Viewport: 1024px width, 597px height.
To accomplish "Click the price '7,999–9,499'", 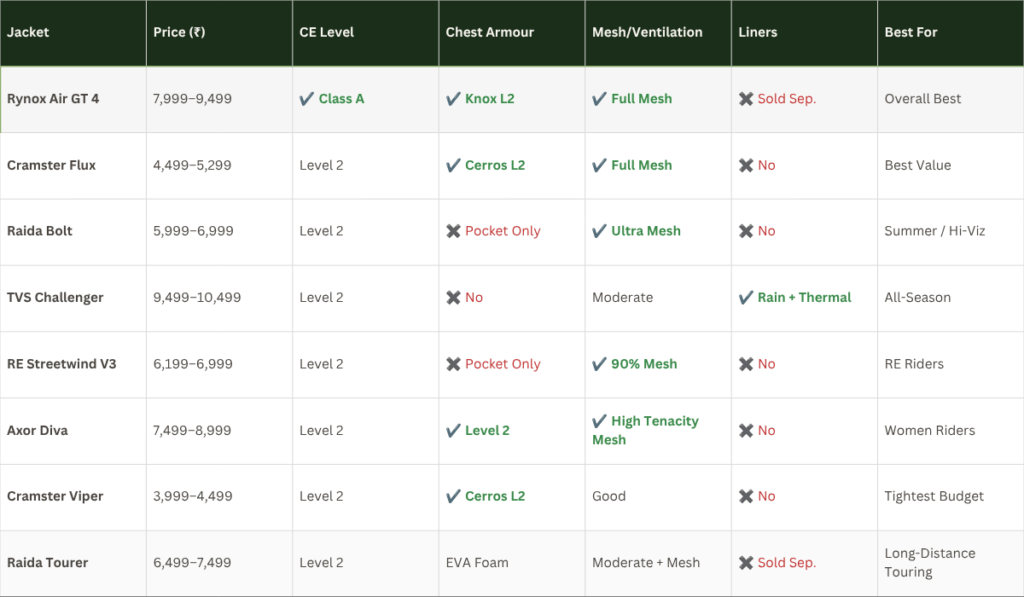I will point(192,99).
